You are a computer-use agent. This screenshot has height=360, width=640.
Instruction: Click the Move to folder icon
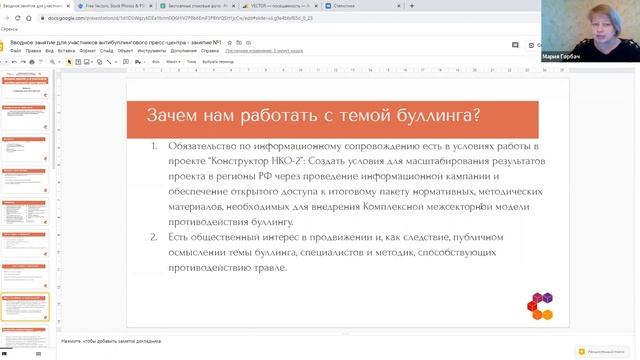tap(239, 42)
